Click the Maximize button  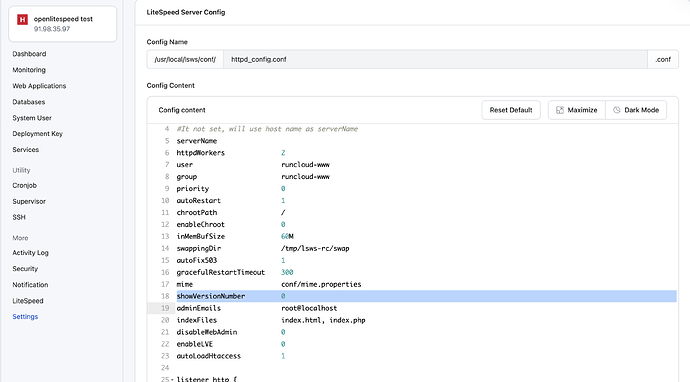click(577, 110)
